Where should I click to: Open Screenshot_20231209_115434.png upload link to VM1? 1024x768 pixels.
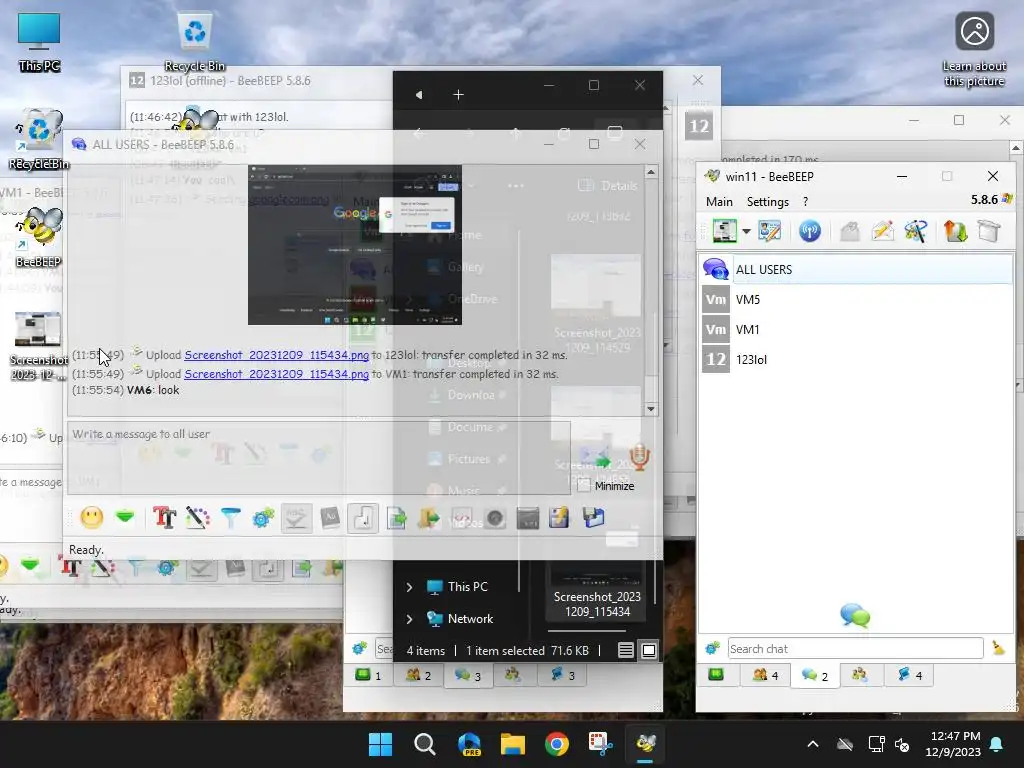click(x=276, y=374)
